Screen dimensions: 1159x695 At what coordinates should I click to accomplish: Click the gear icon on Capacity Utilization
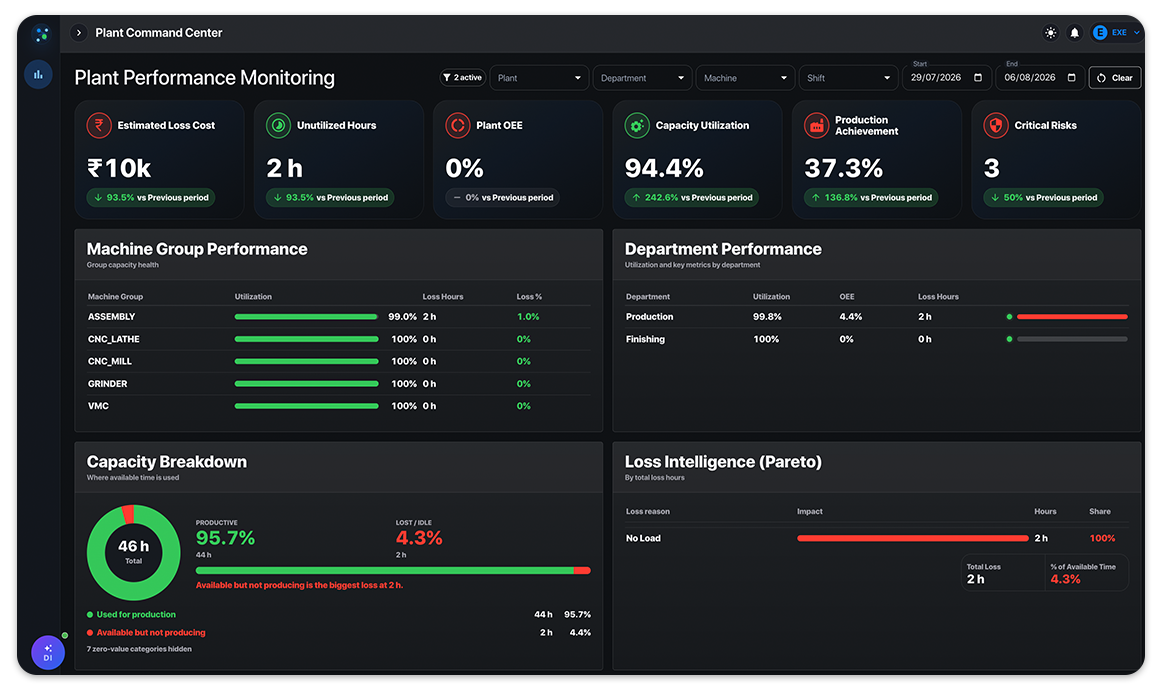[x=637, y=125]
